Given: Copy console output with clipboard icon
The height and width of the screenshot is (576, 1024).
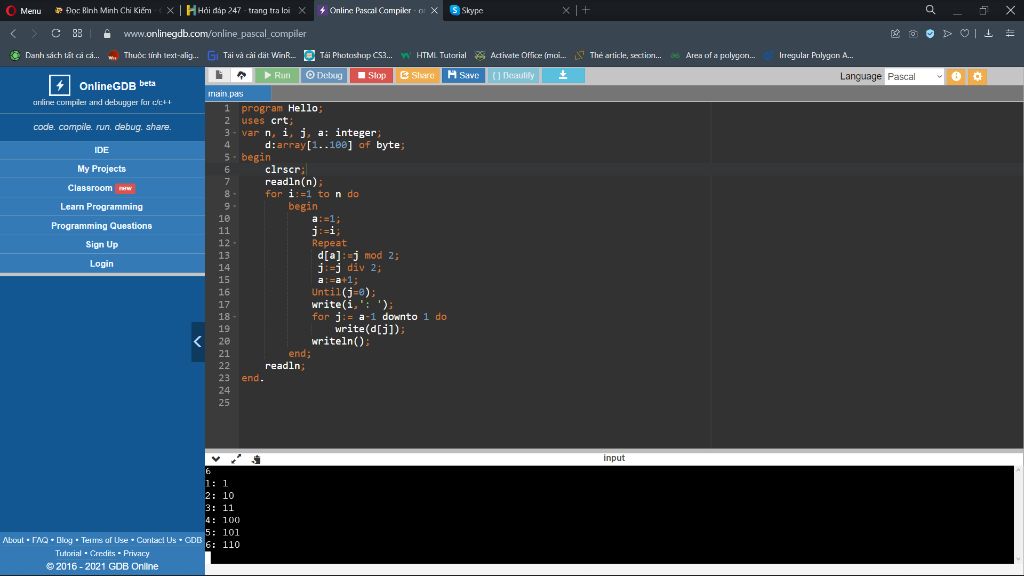Looking at the screenshot, I should [x=256, y=458].
